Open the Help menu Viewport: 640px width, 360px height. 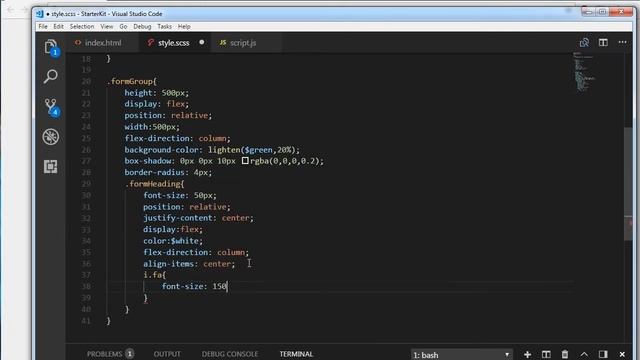184,27
